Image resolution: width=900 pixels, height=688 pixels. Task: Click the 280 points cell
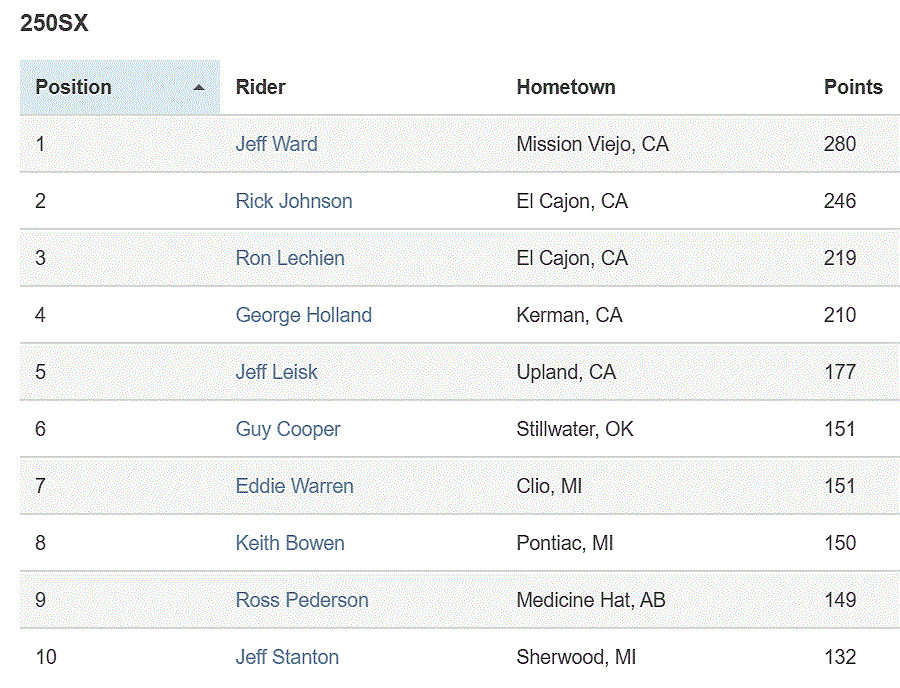point(840,144)
